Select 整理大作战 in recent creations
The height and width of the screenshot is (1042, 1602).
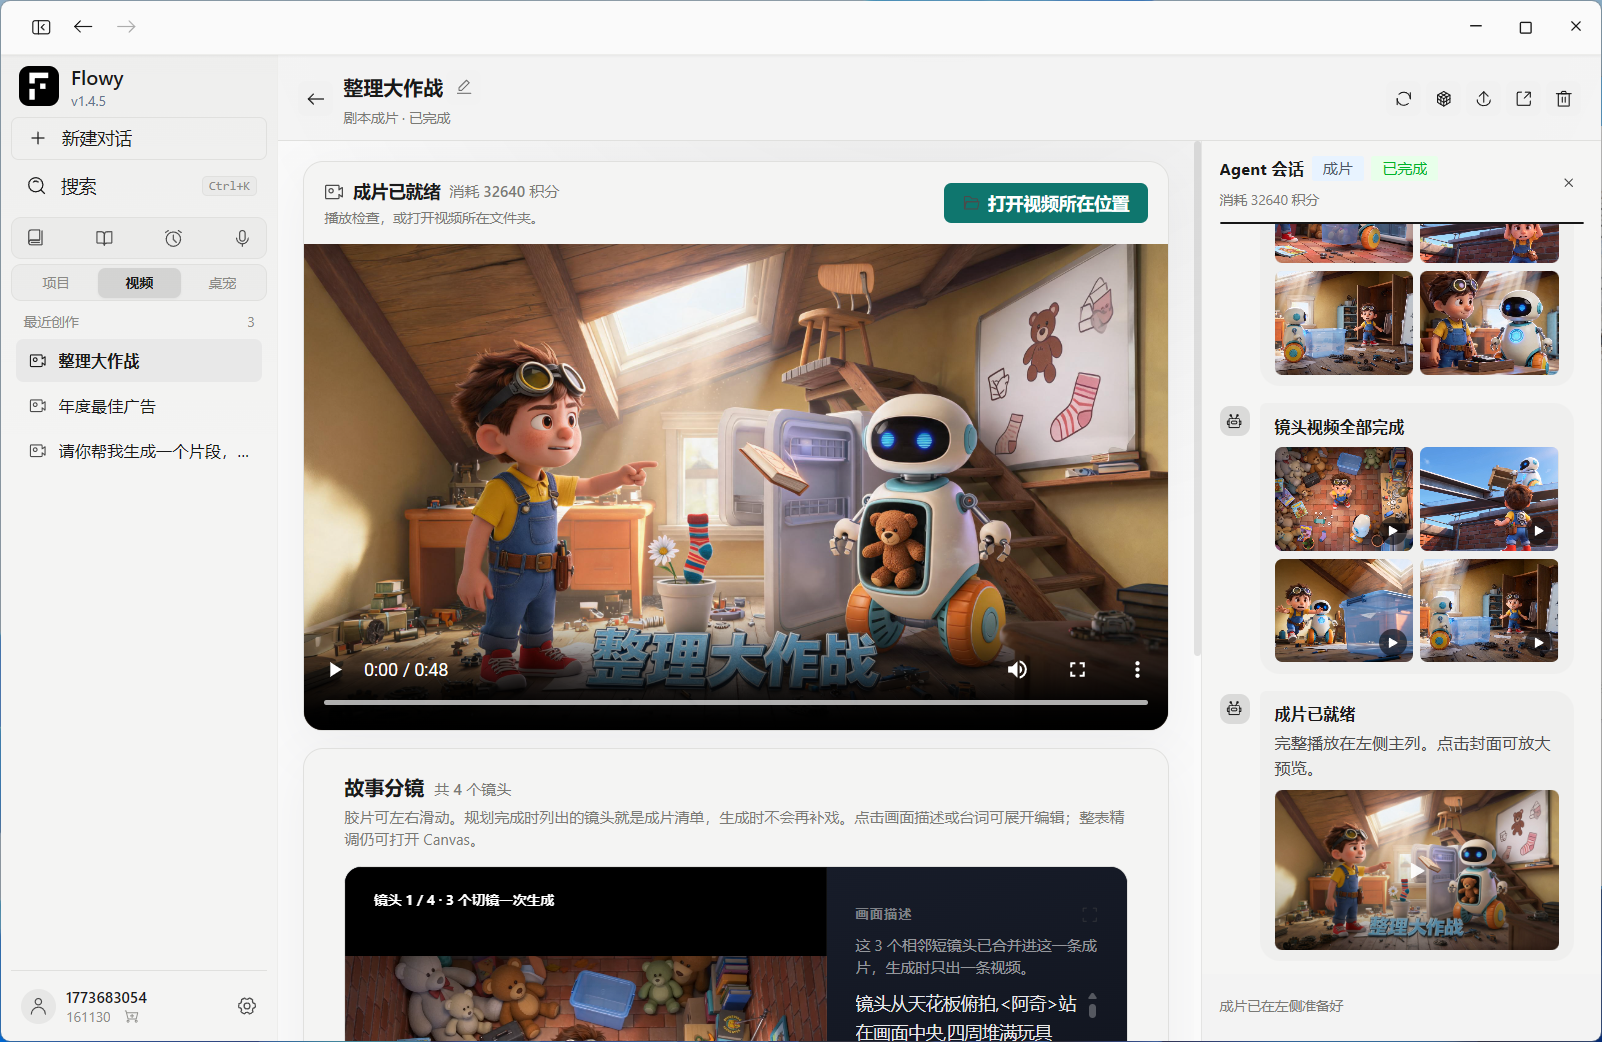[x=139, y=361]
